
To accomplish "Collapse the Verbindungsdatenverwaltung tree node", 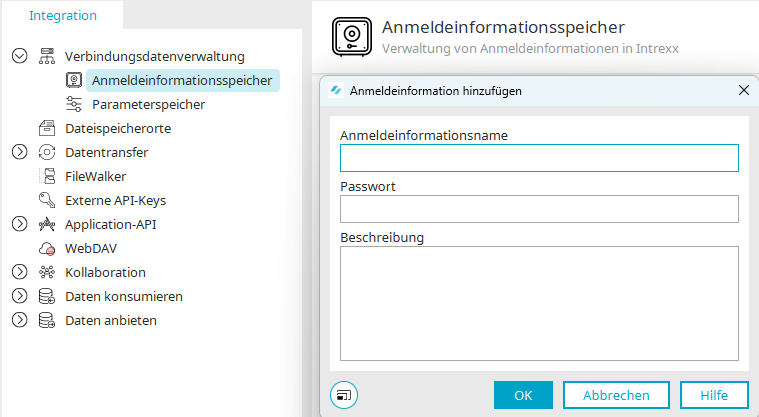I will tap(19, 56).
